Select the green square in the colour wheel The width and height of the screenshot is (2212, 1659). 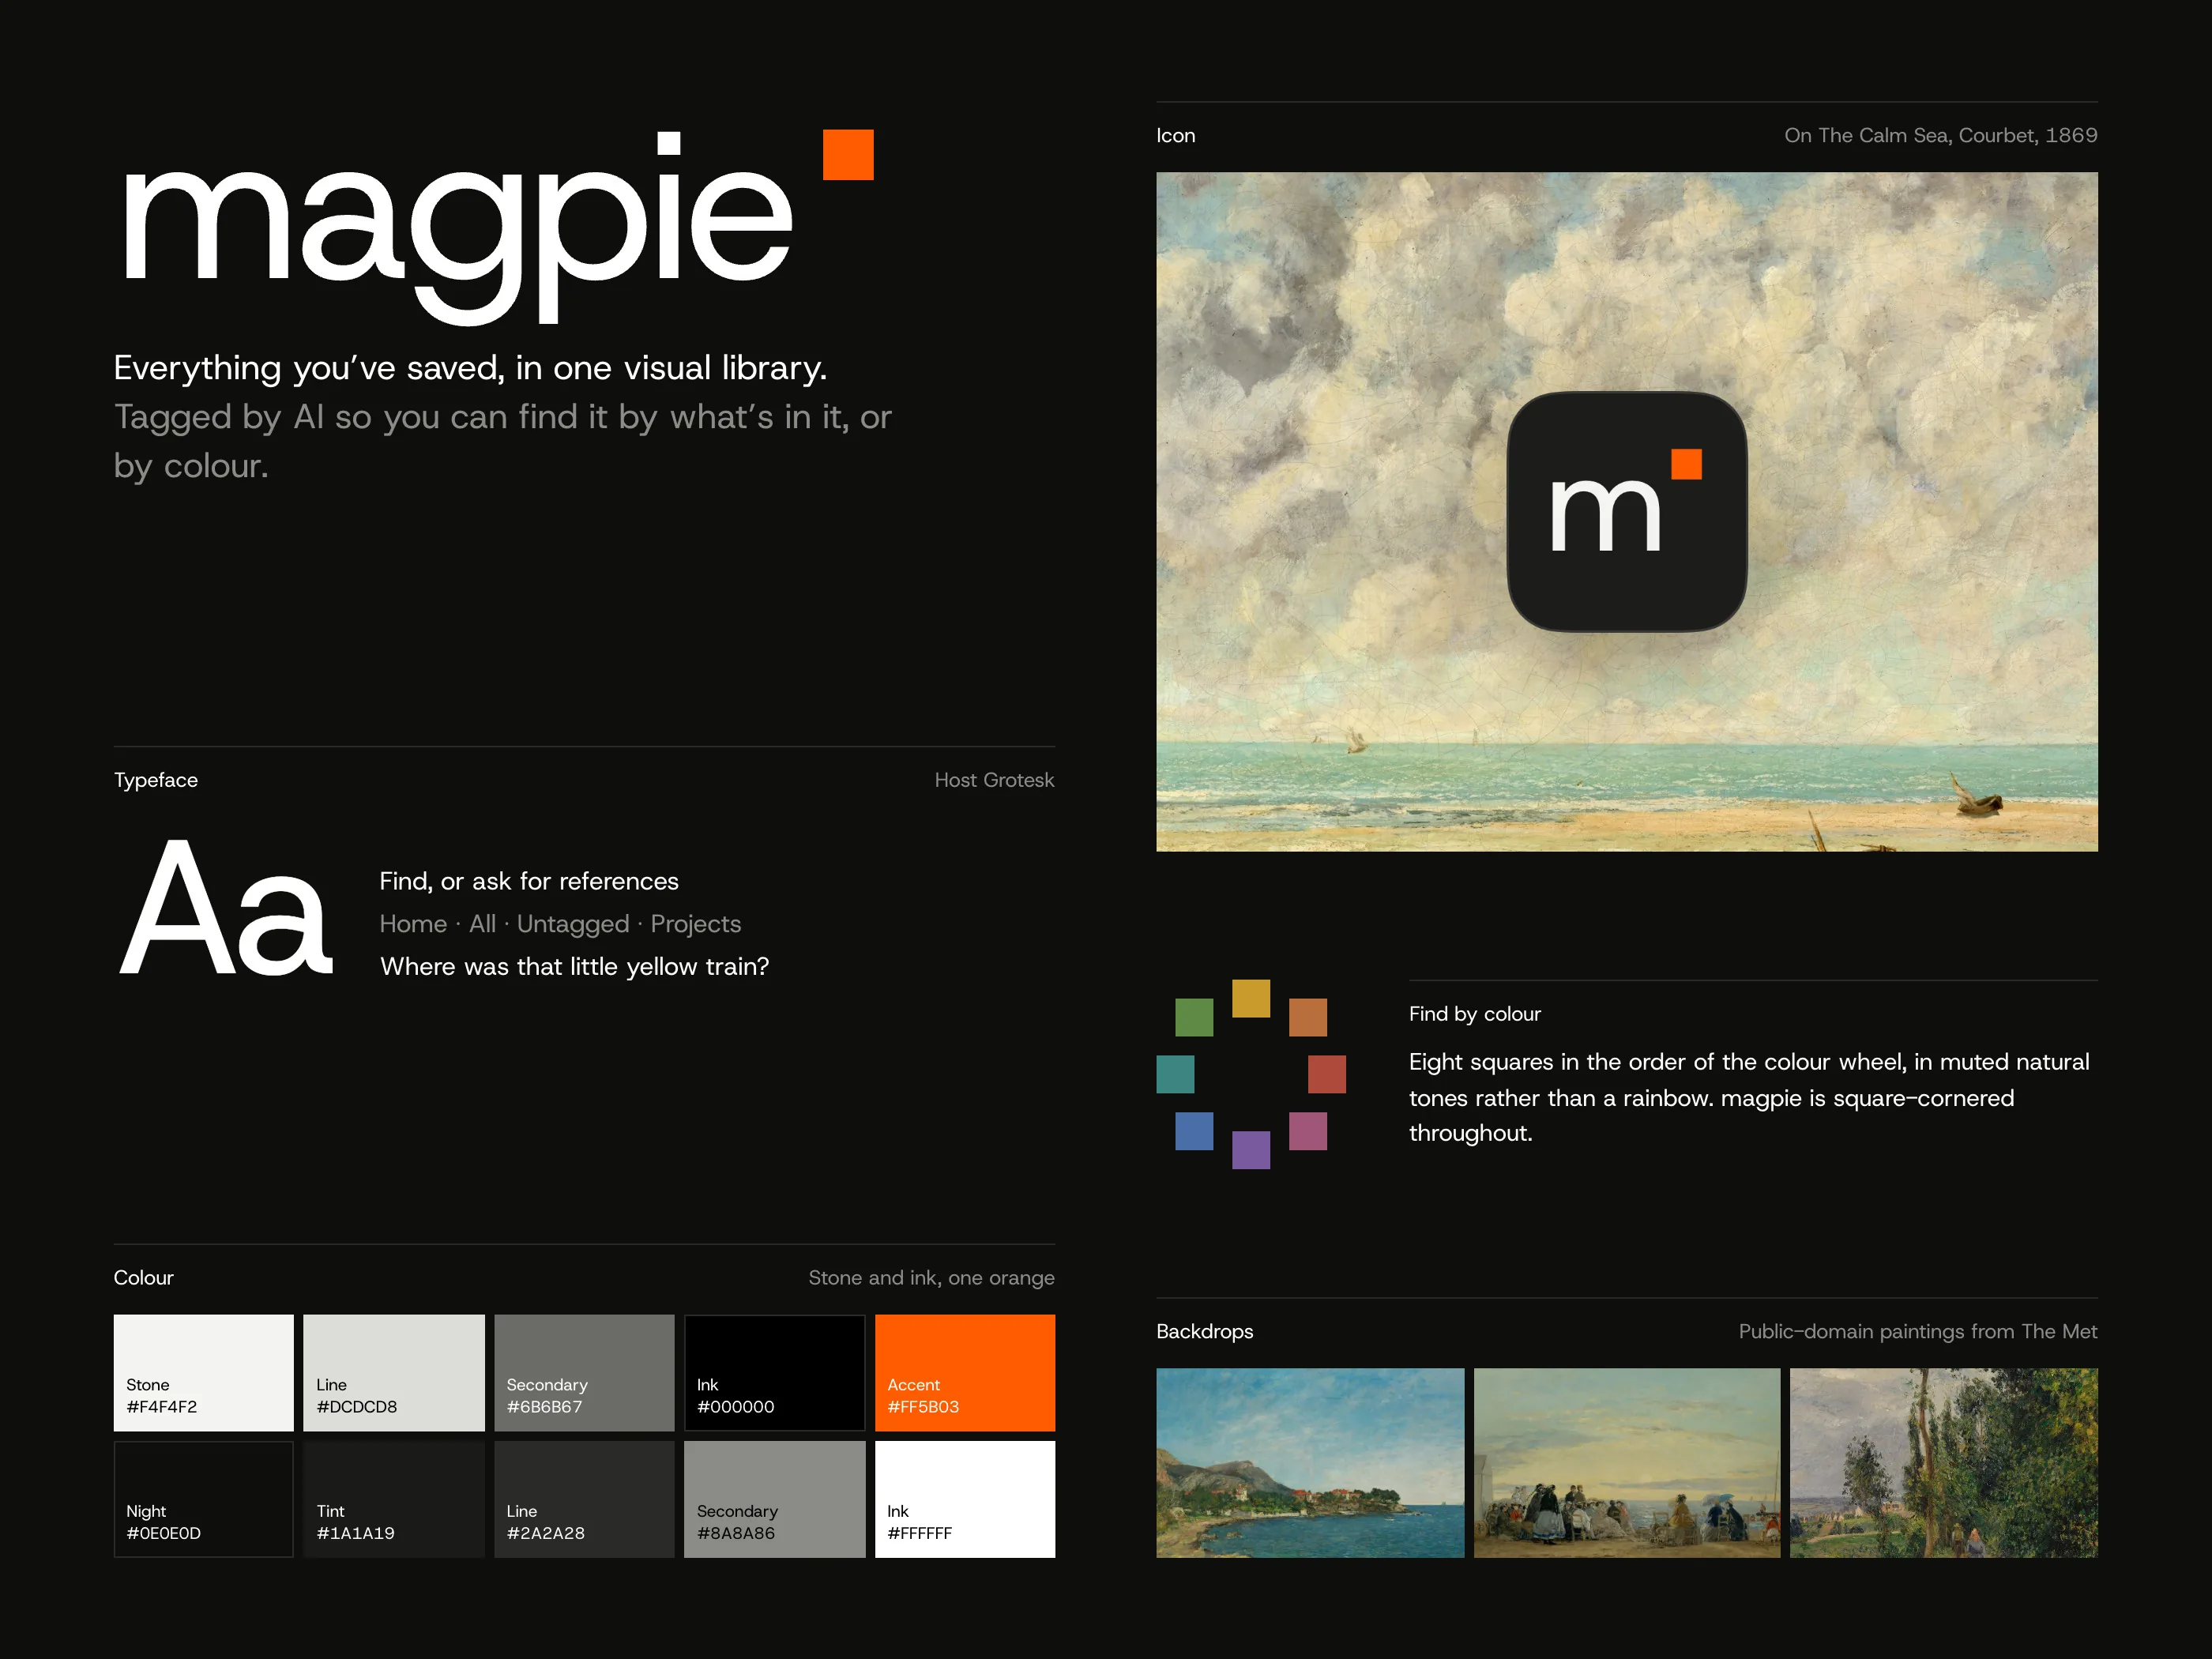coord(1194,1017)
